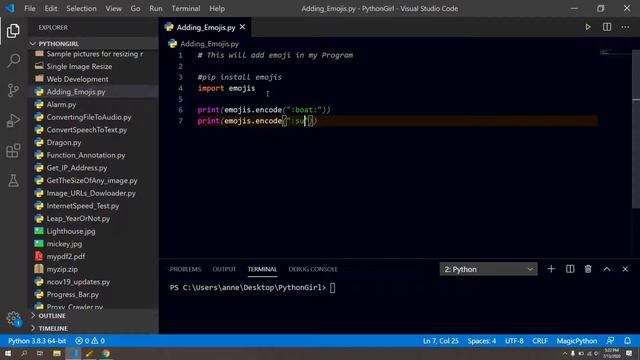Switch to the PROBLEMS panel tab
640x360 pixels.
(x=185, y=269)
